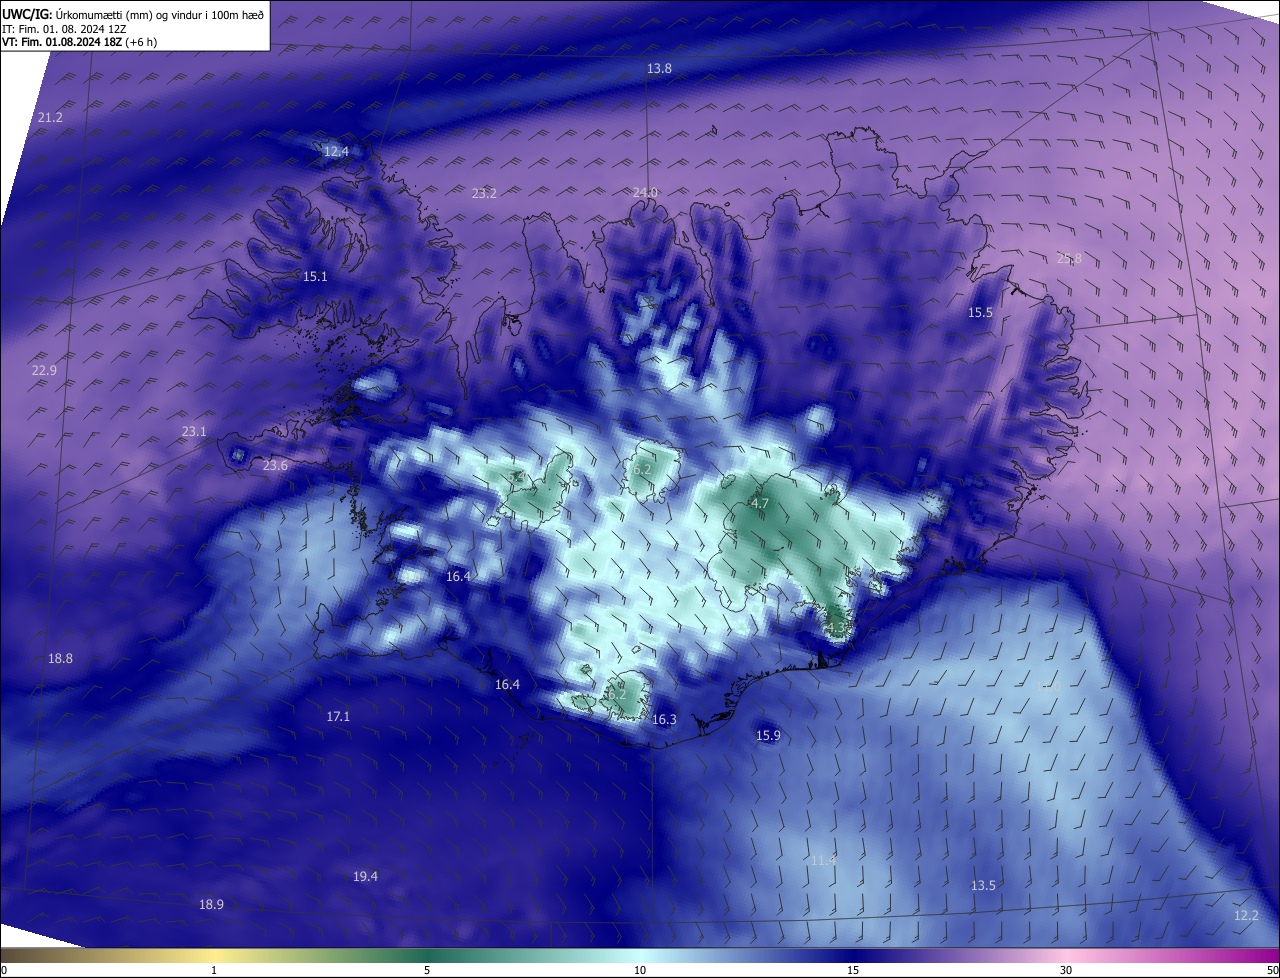Click the 30 tick on the color scale

pos(1066,970)
